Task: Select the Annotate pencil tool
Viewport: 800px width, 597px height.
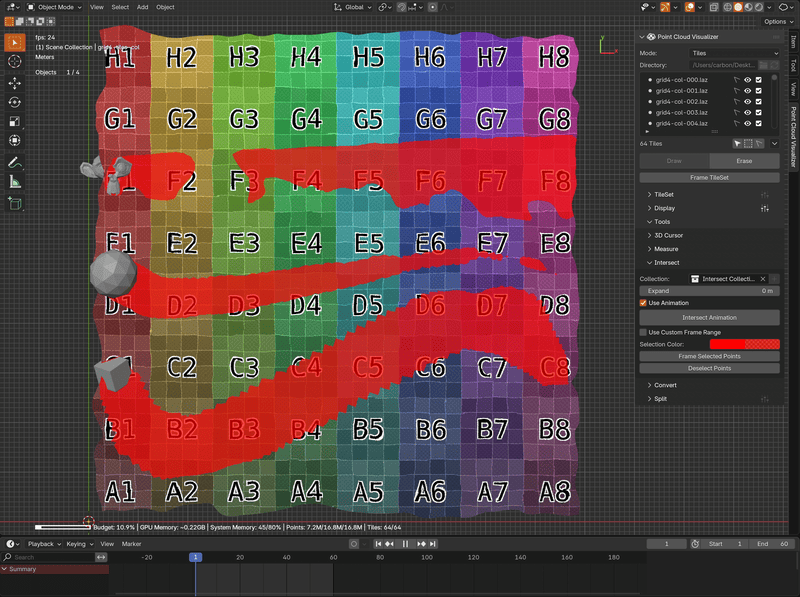Action: coord(15,161)
